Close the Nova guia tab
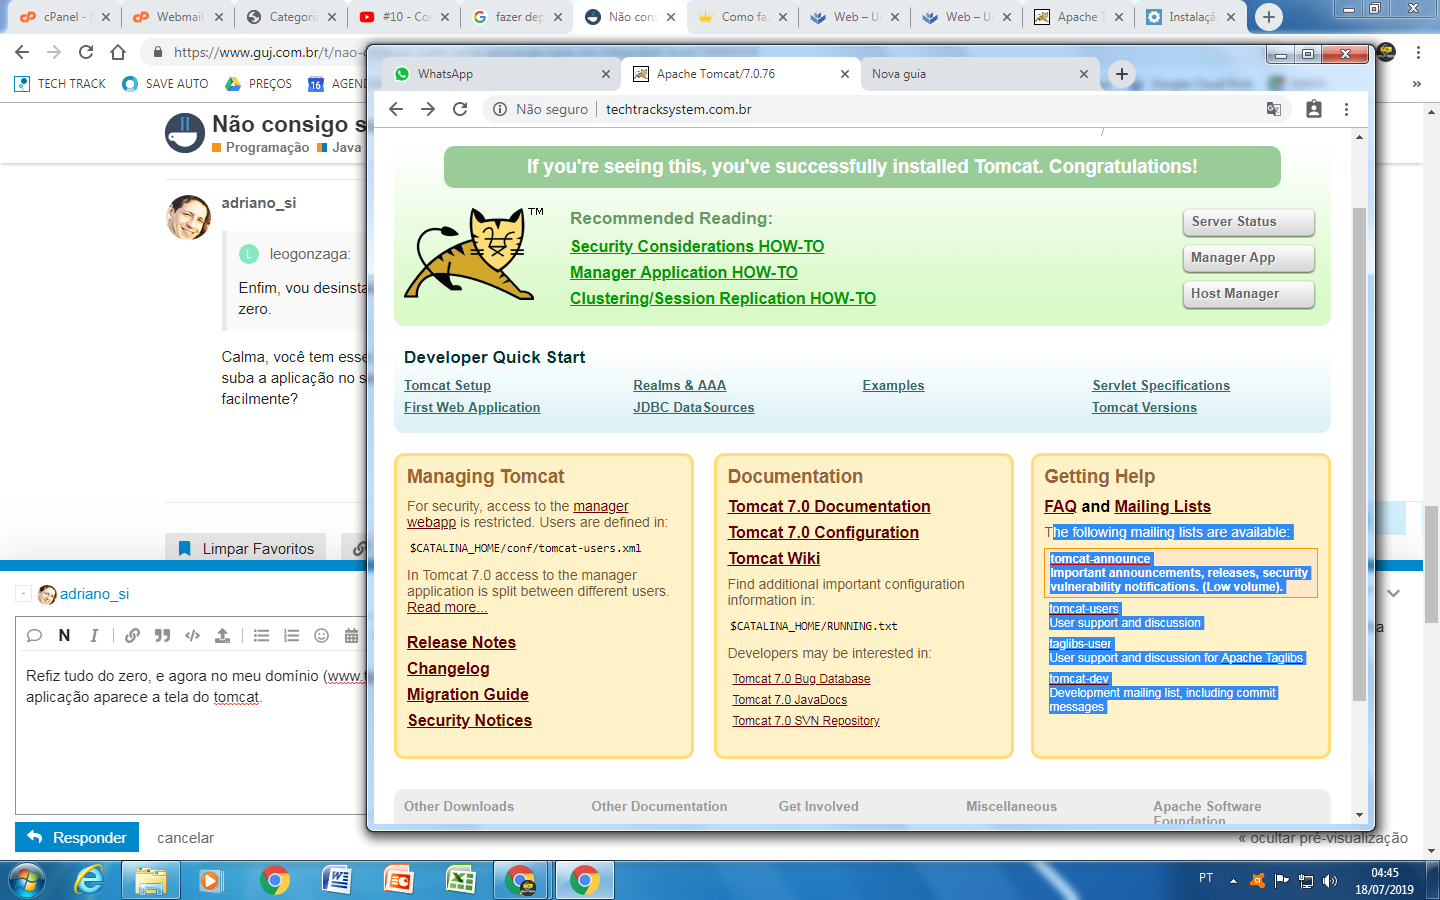 pyautogui.click(x=1084, y=74)
